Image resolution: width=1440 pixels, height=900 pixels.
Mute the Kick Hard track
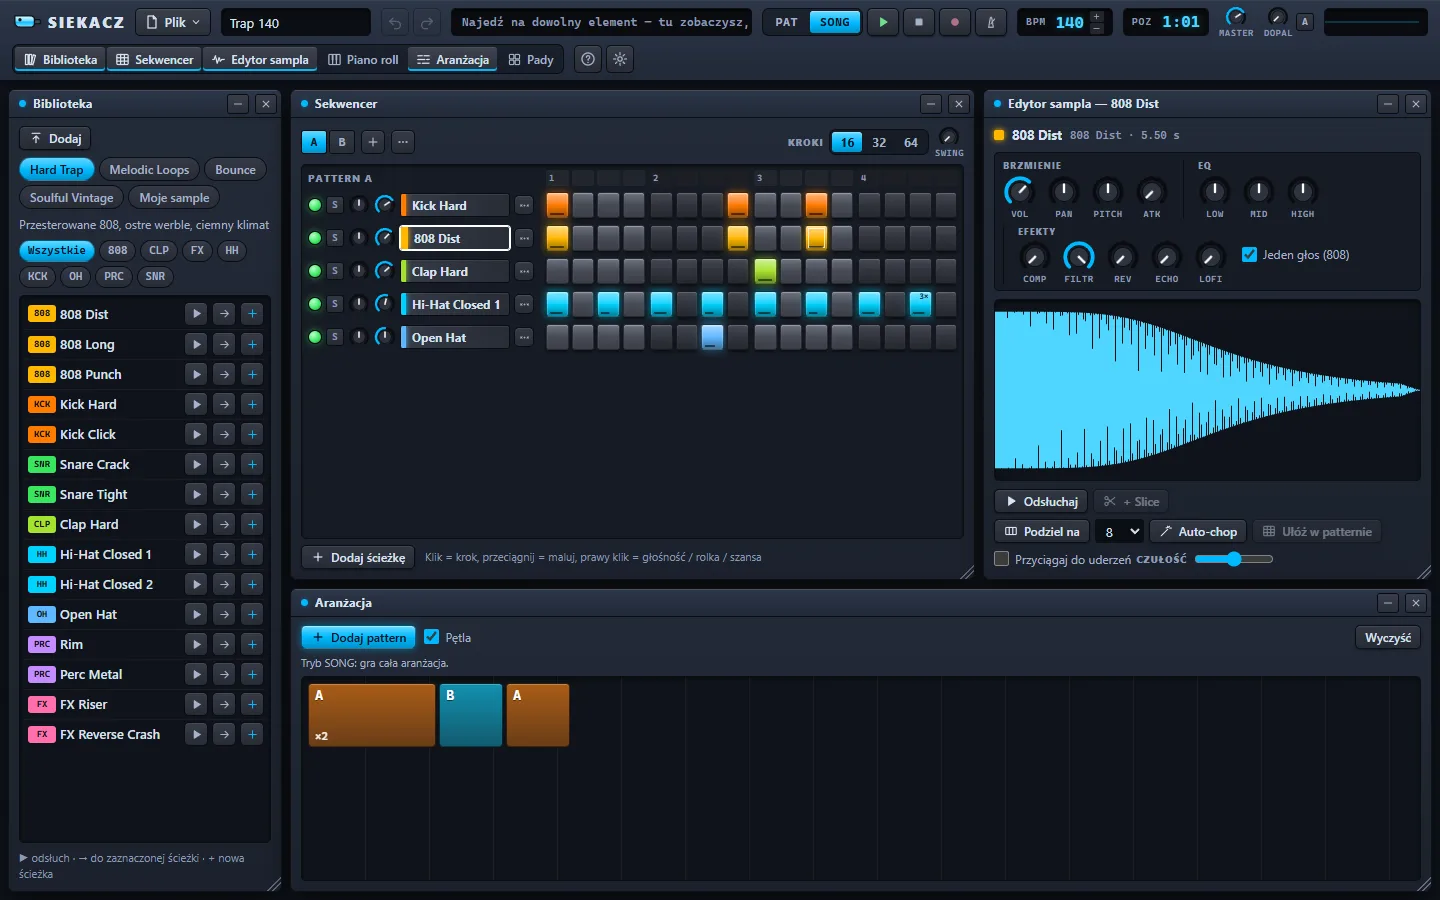[315, 205]
